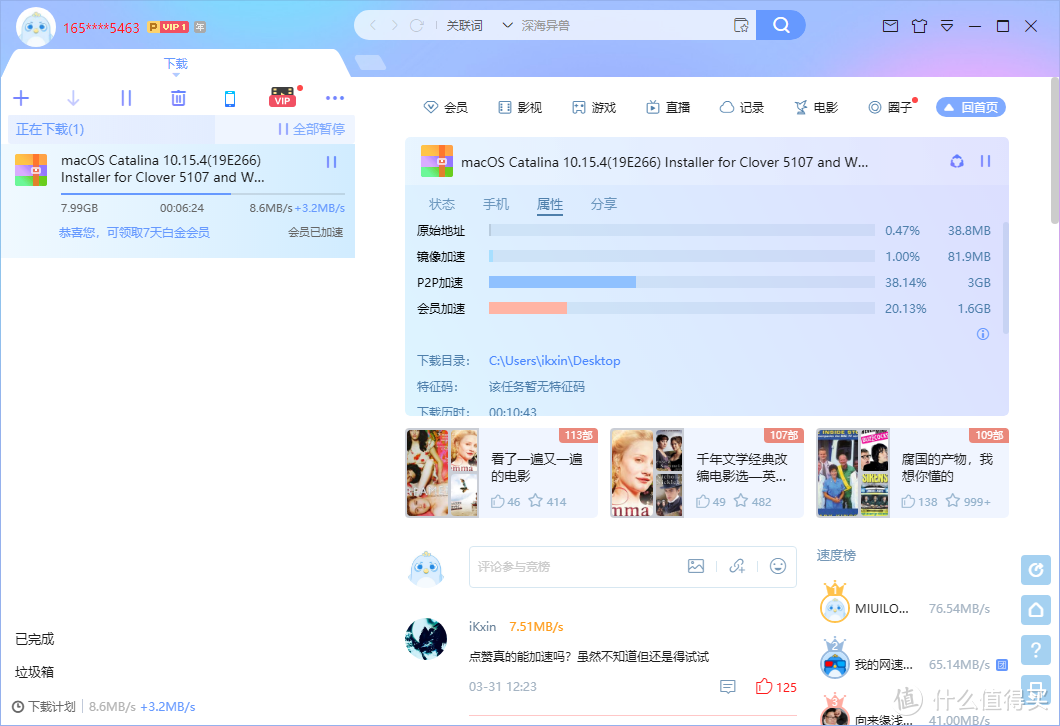Open the more options ... menu
Viewport: 1060px width, 726px height.
click(x=335, y=98)
